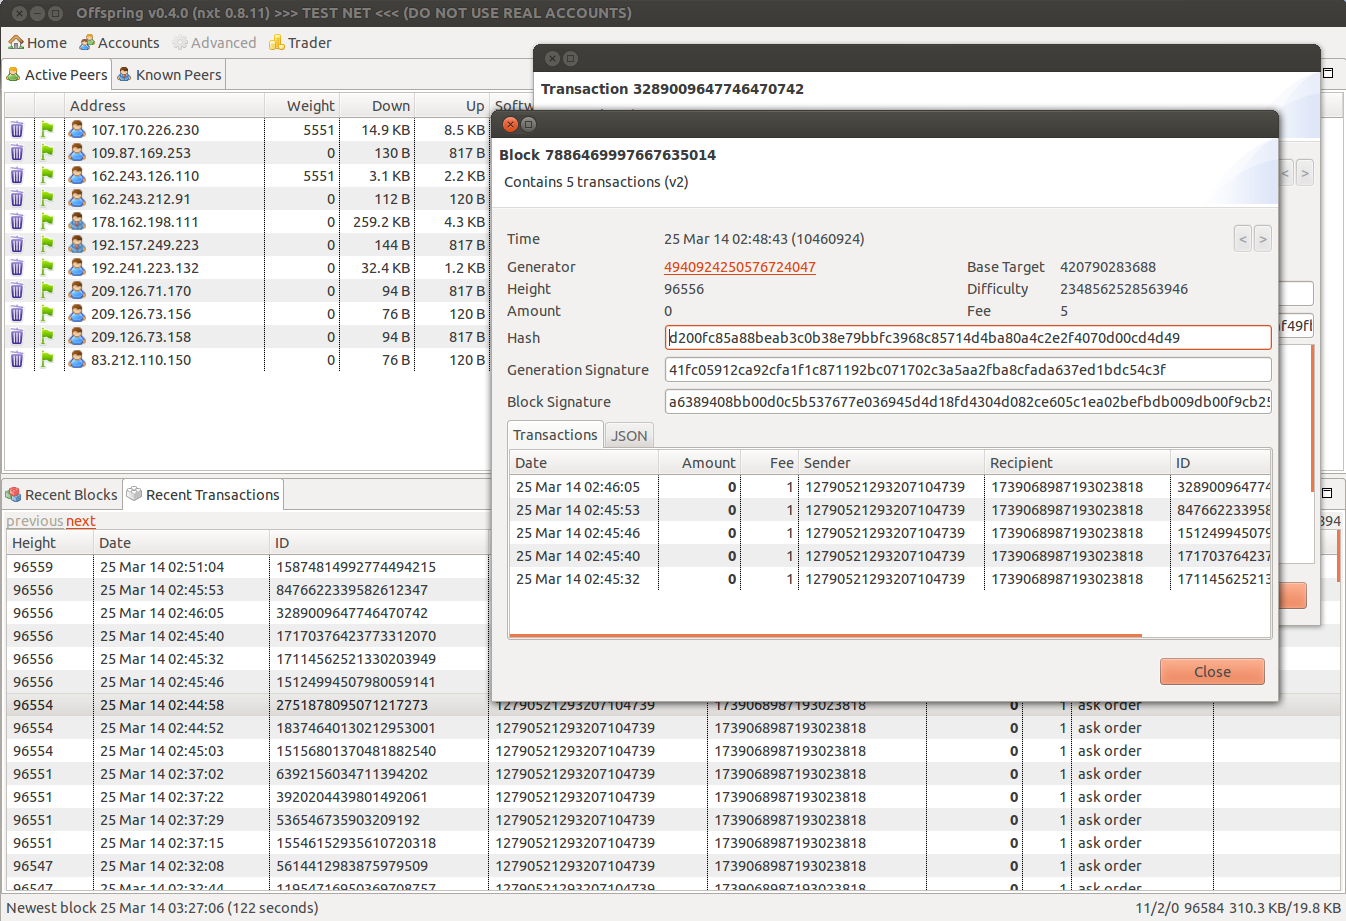
Task: Click the horizontal scrollbar in Block transactions table
Action: tap(826, 635)
